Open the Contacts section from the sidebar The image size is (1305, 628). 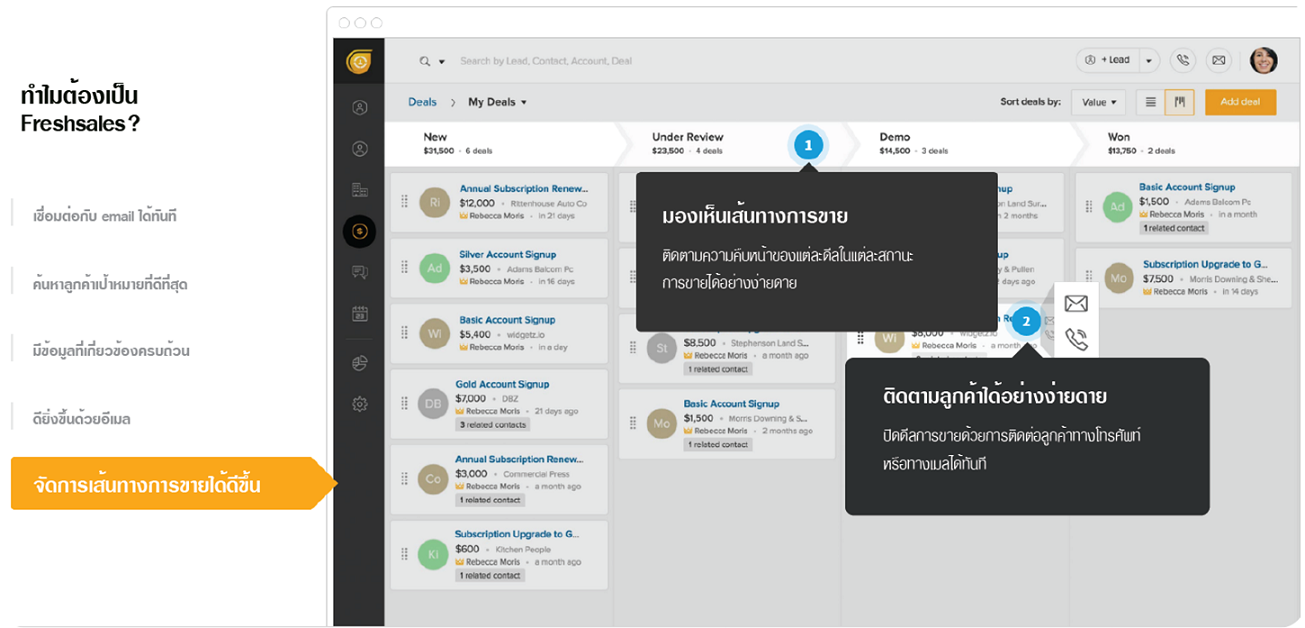(360, 149)
